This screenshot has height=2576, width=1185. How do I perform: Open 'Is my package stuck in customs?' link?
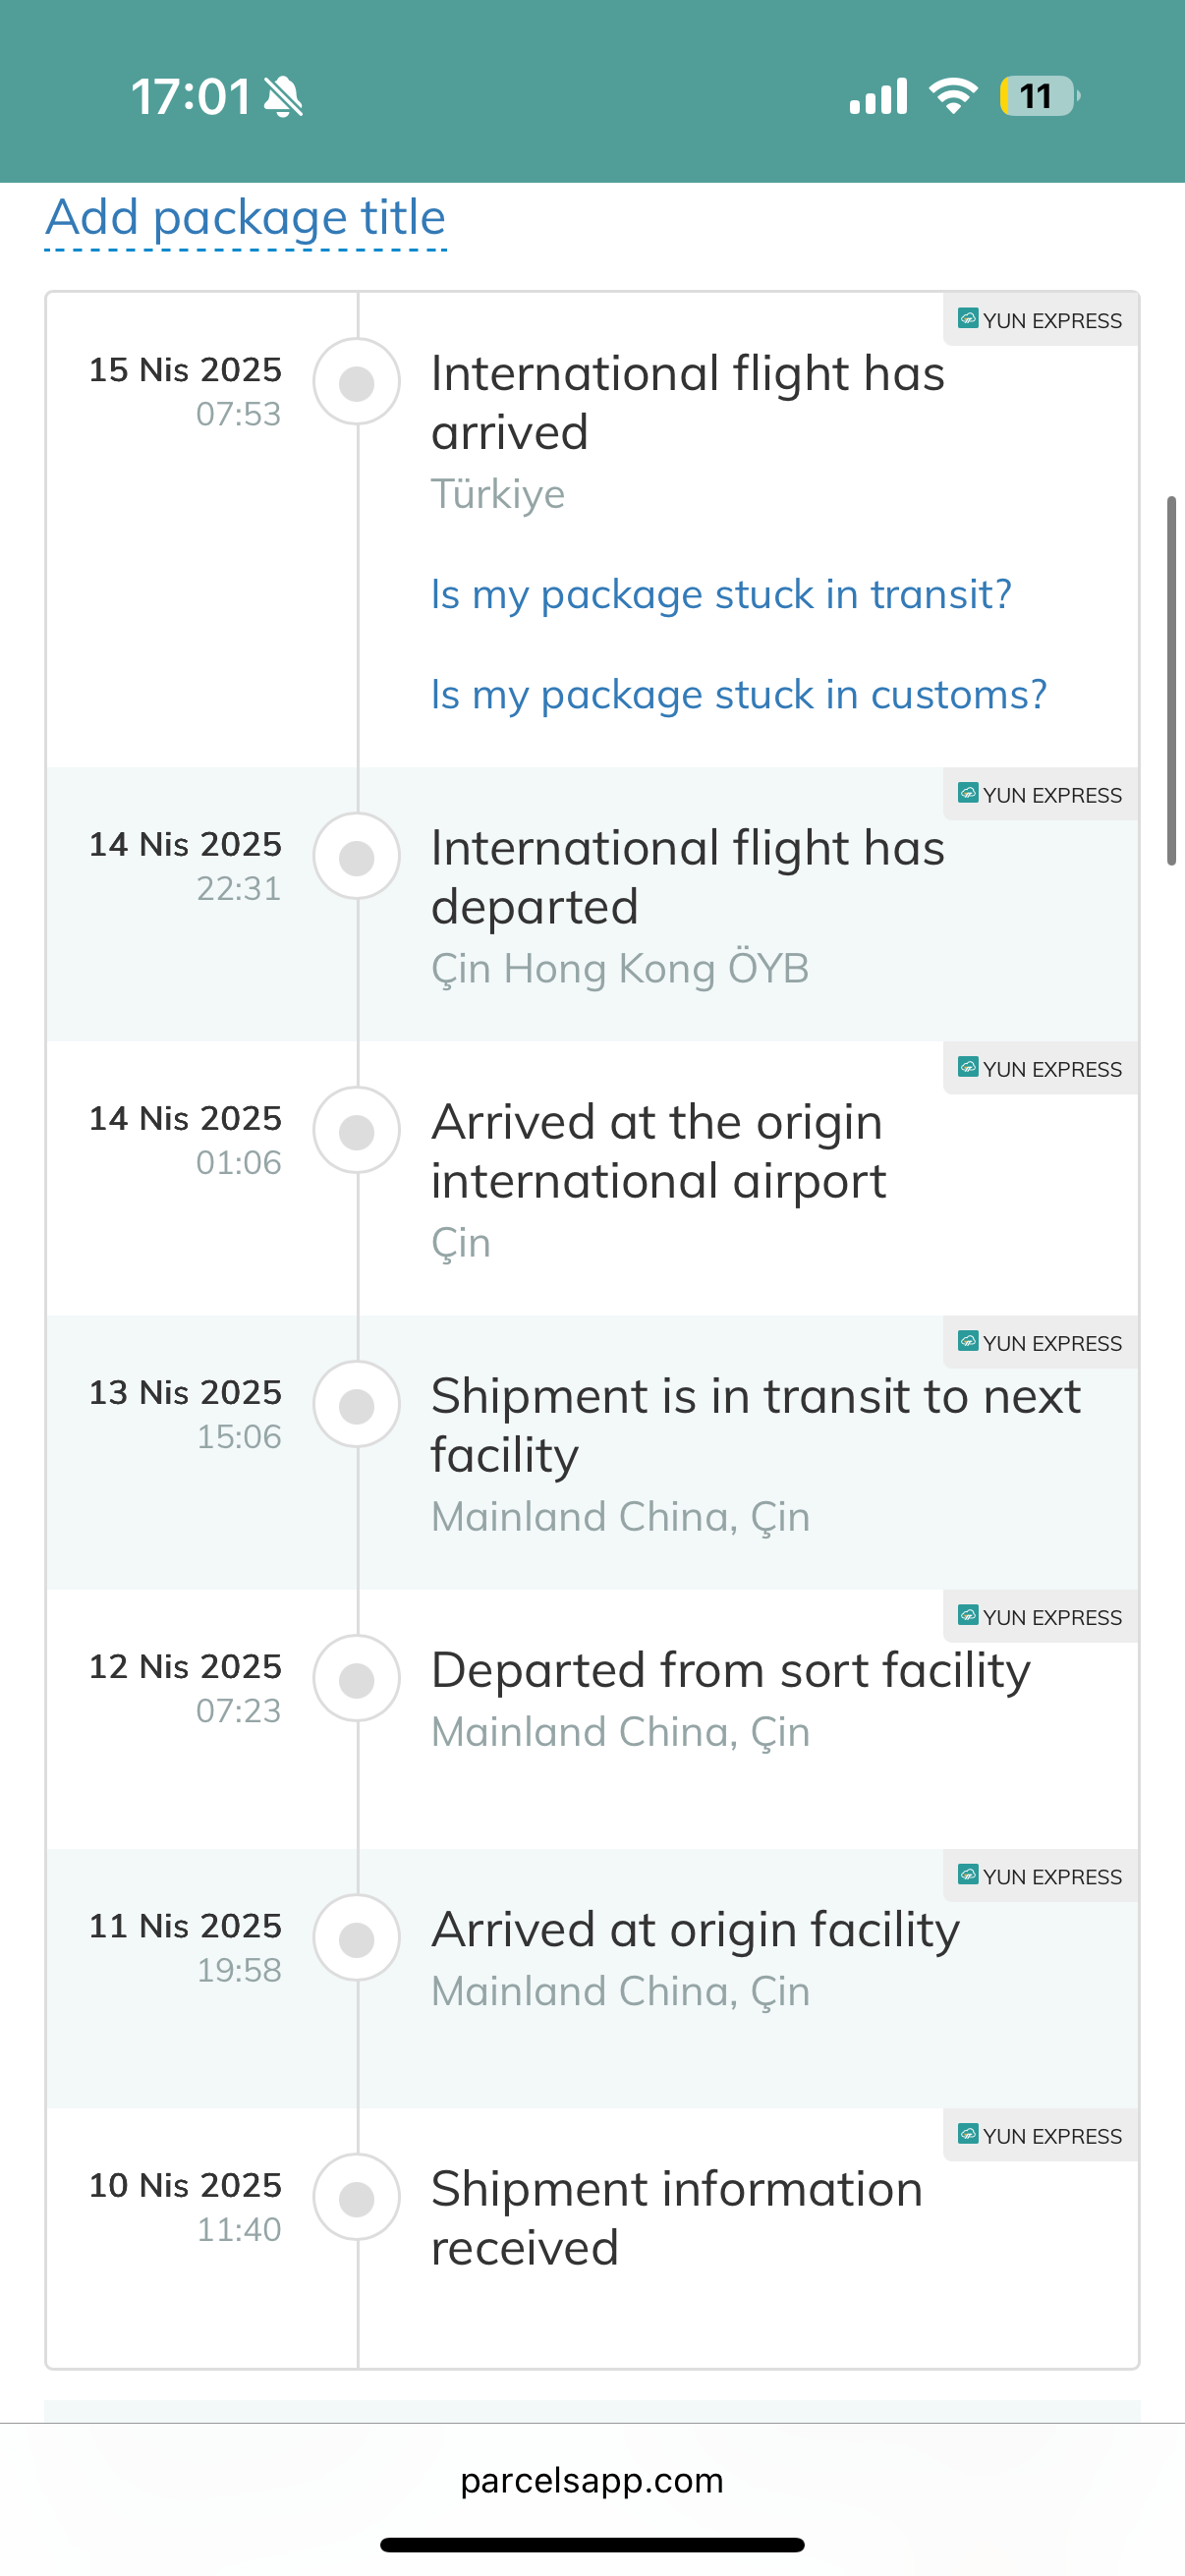tap(738, 694)
